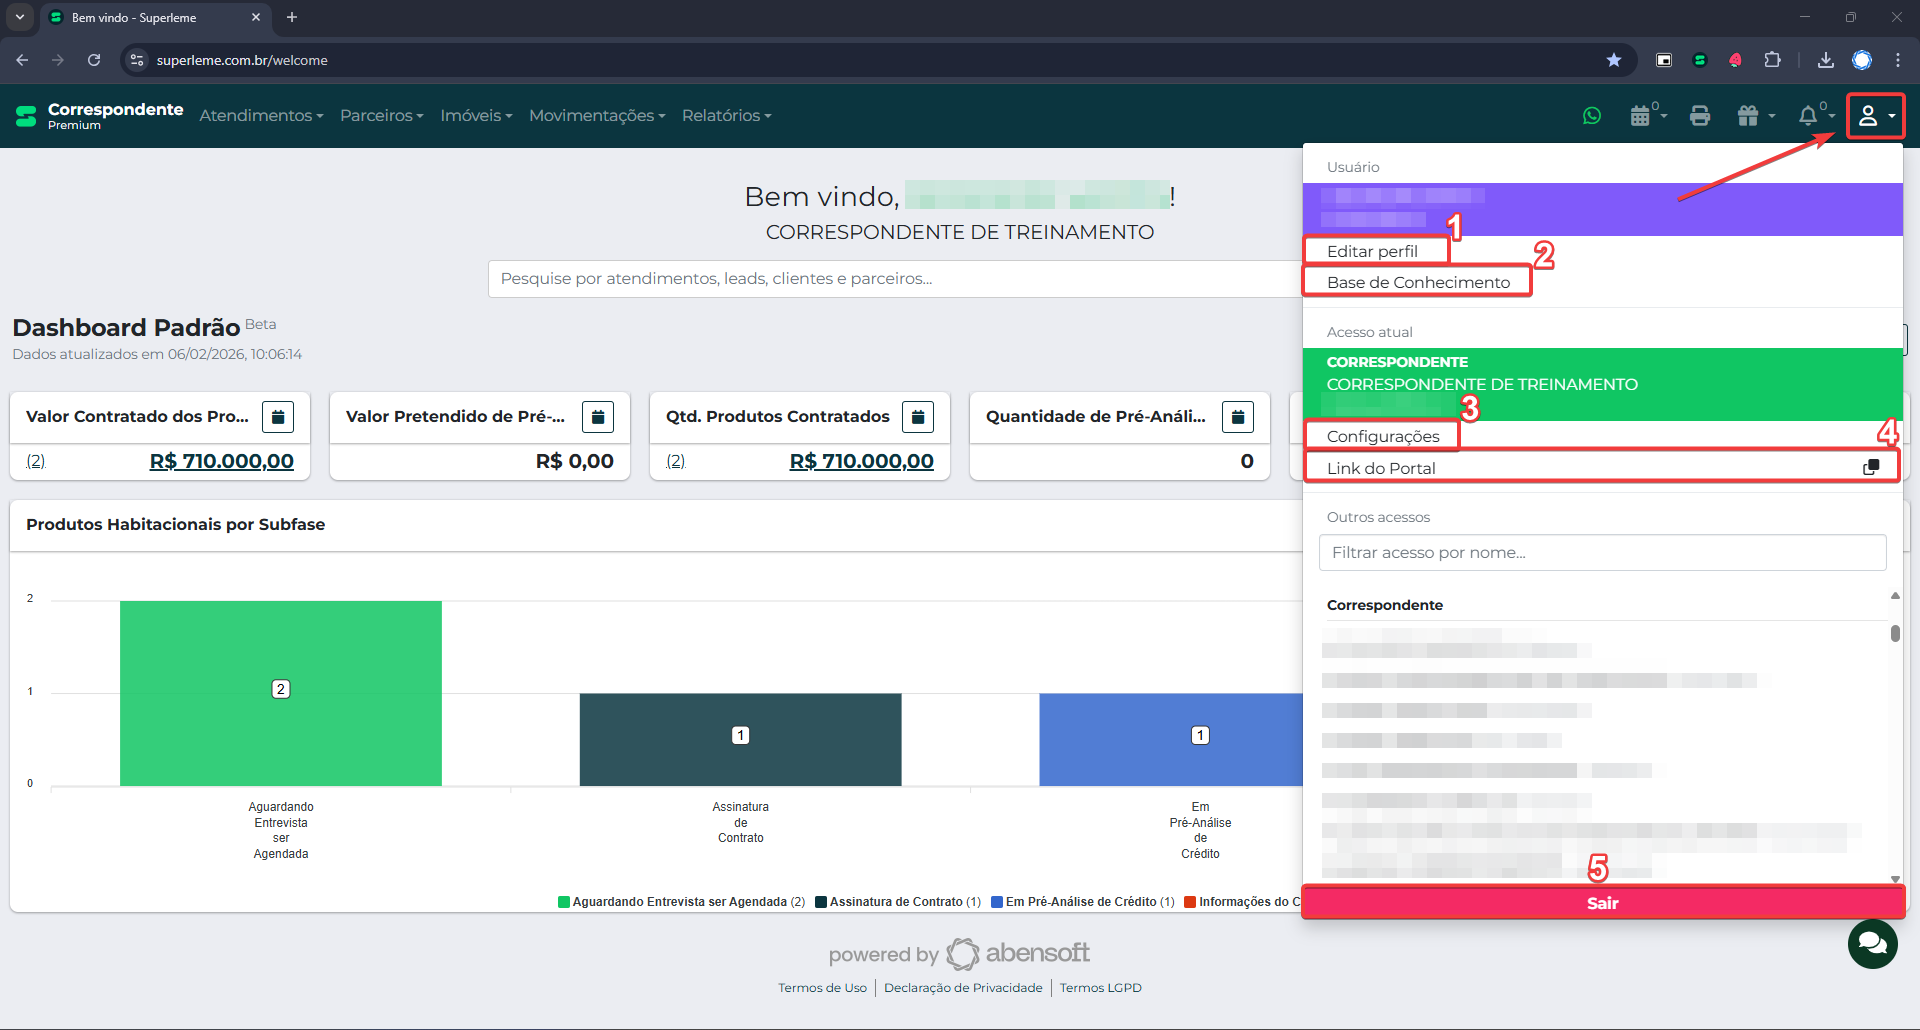1920x1030 pixels.
Task: Open the Relatórios dropdown menu
Action: point(726,116)
